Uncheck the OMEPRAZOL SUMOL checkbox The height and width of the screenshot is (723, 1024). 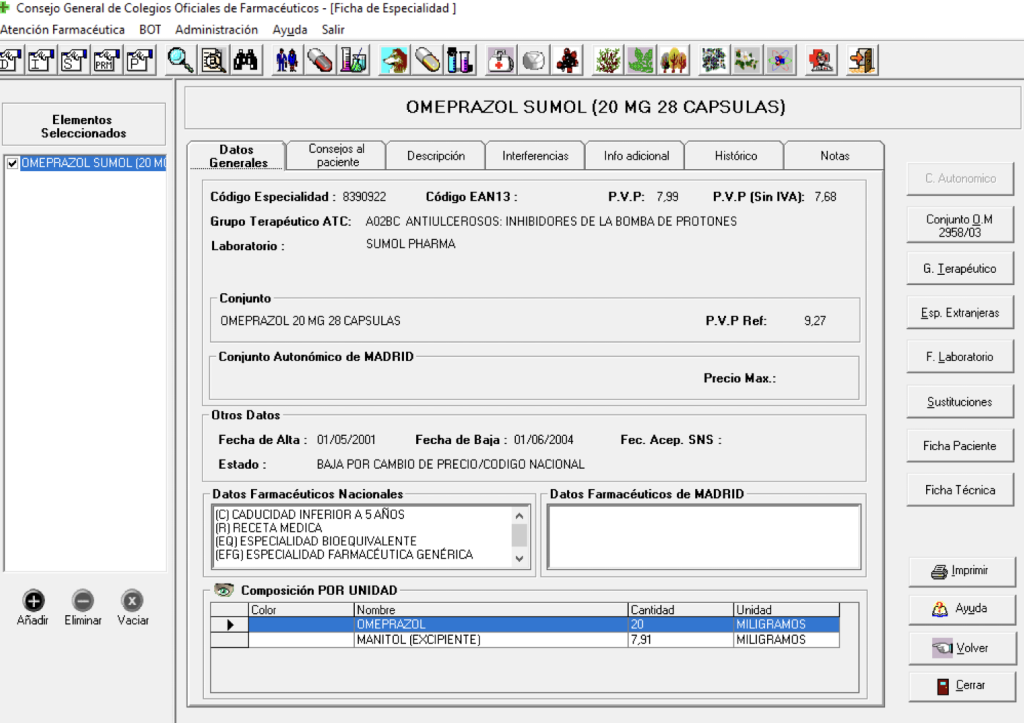coord(13,164)
